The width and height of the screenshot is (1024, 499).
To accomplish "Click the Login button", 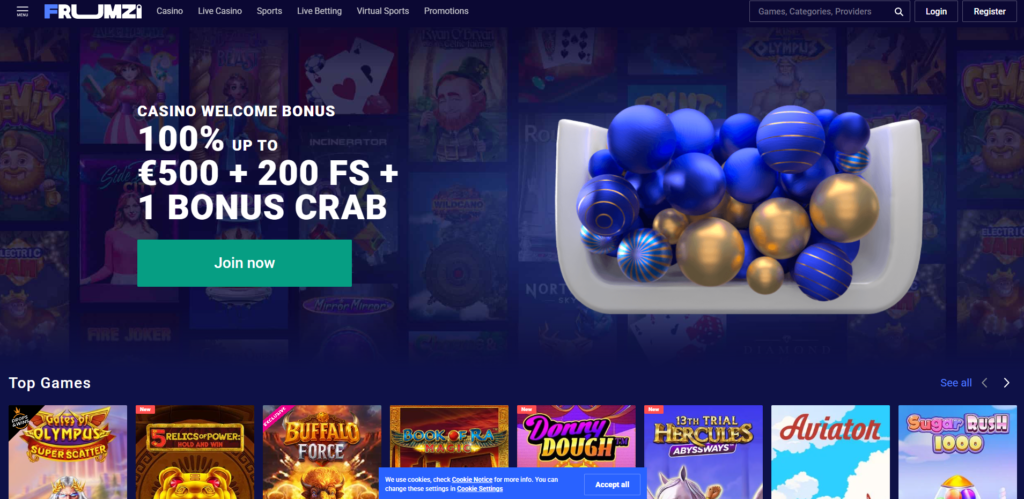I will (x=936, y=11).
